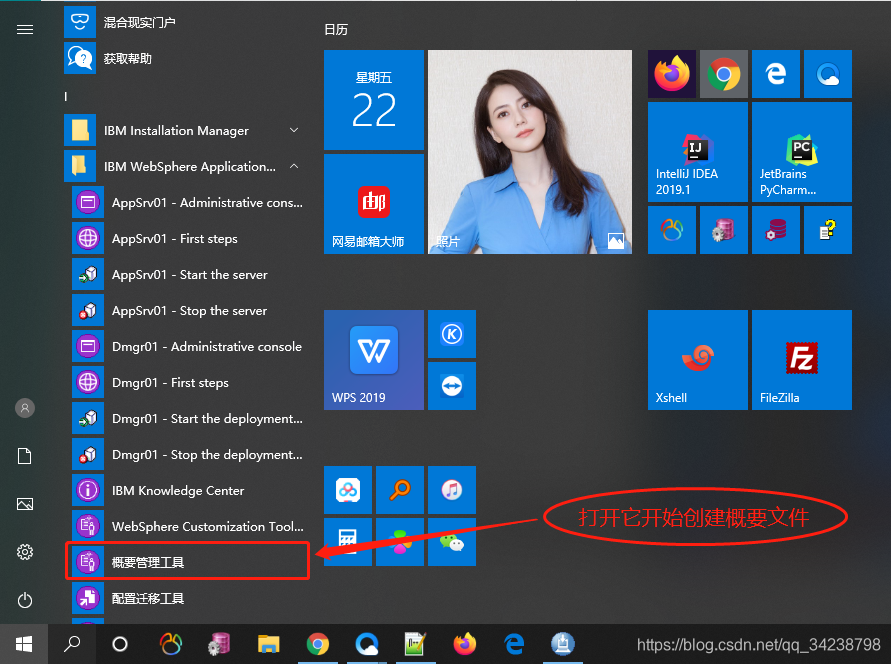Open Edge legacy on the taskbar

pyautogui.click(x=514, y=644)
